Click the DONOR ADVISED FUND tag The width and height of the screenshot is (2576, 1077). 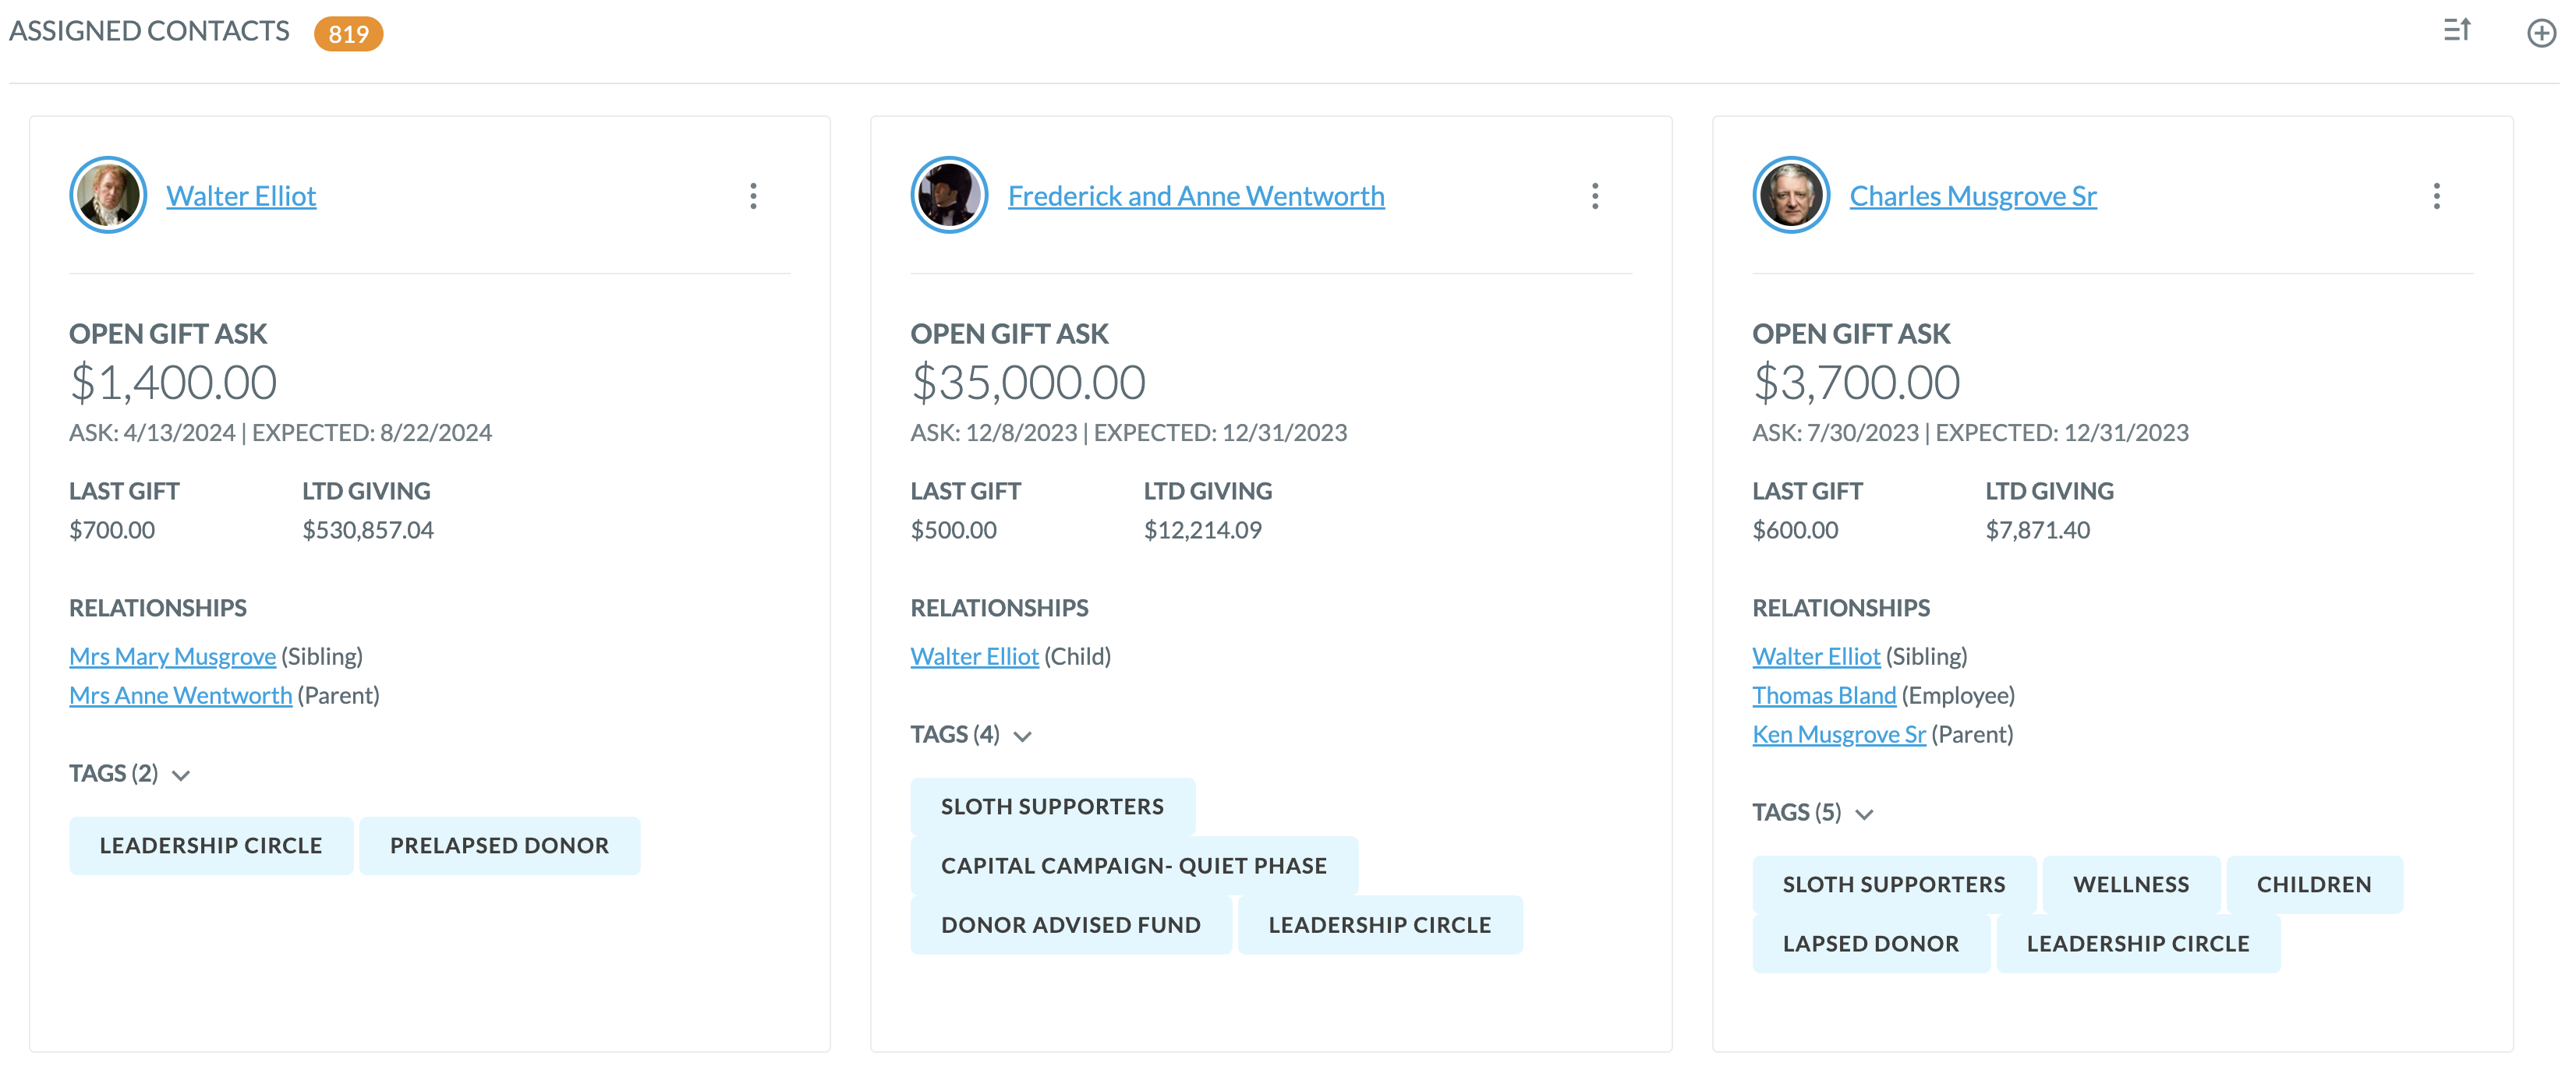tap(1071, 925)
